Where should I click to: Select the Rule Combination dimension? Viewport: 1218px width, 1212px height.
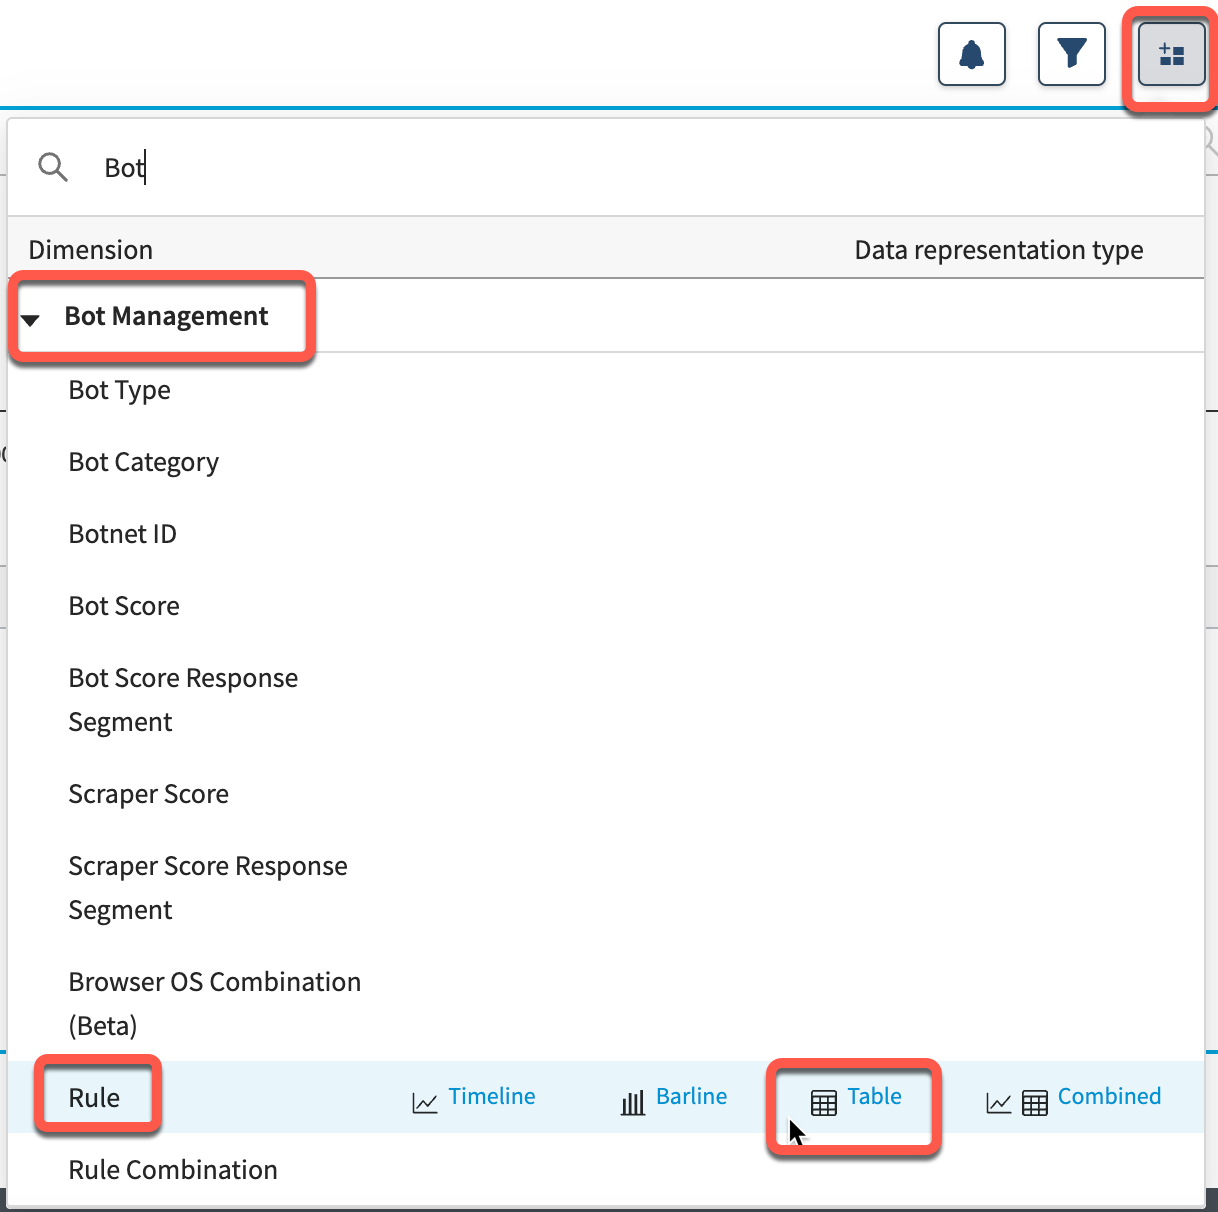[173, 1170]
